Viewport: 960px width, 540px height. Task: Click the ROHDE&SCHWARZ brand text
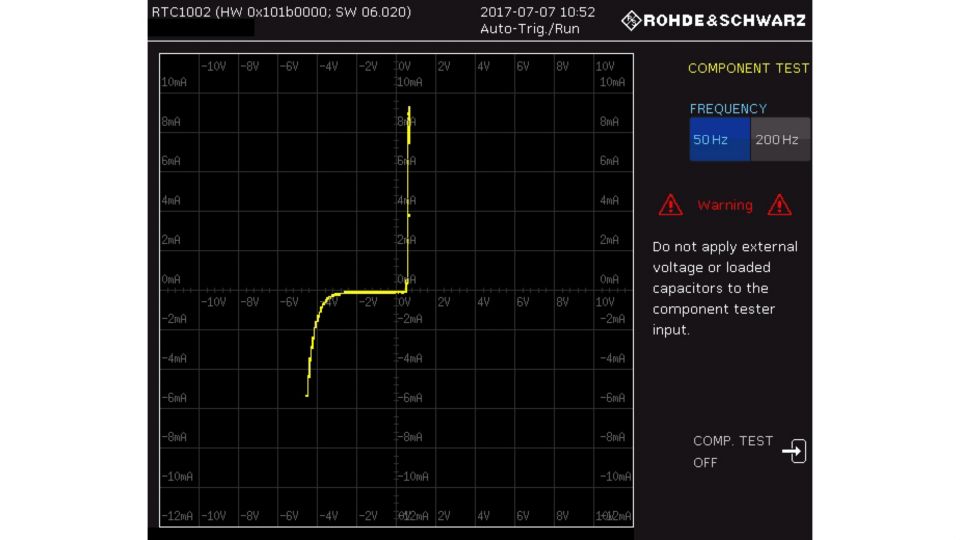point(726,20)
